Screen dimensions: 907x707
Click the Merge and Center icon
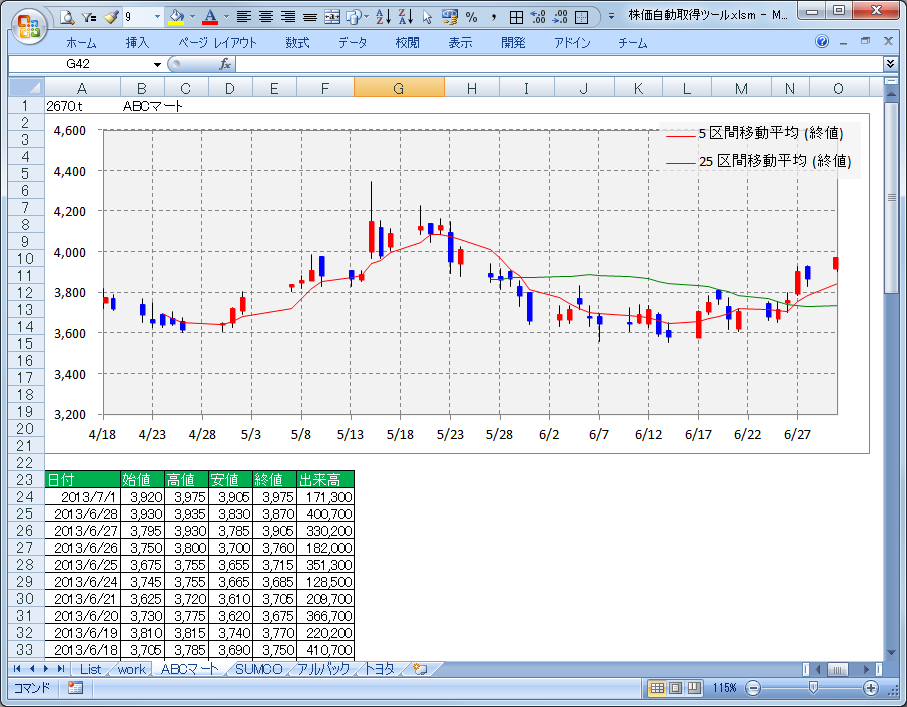[x=332, y=17]
